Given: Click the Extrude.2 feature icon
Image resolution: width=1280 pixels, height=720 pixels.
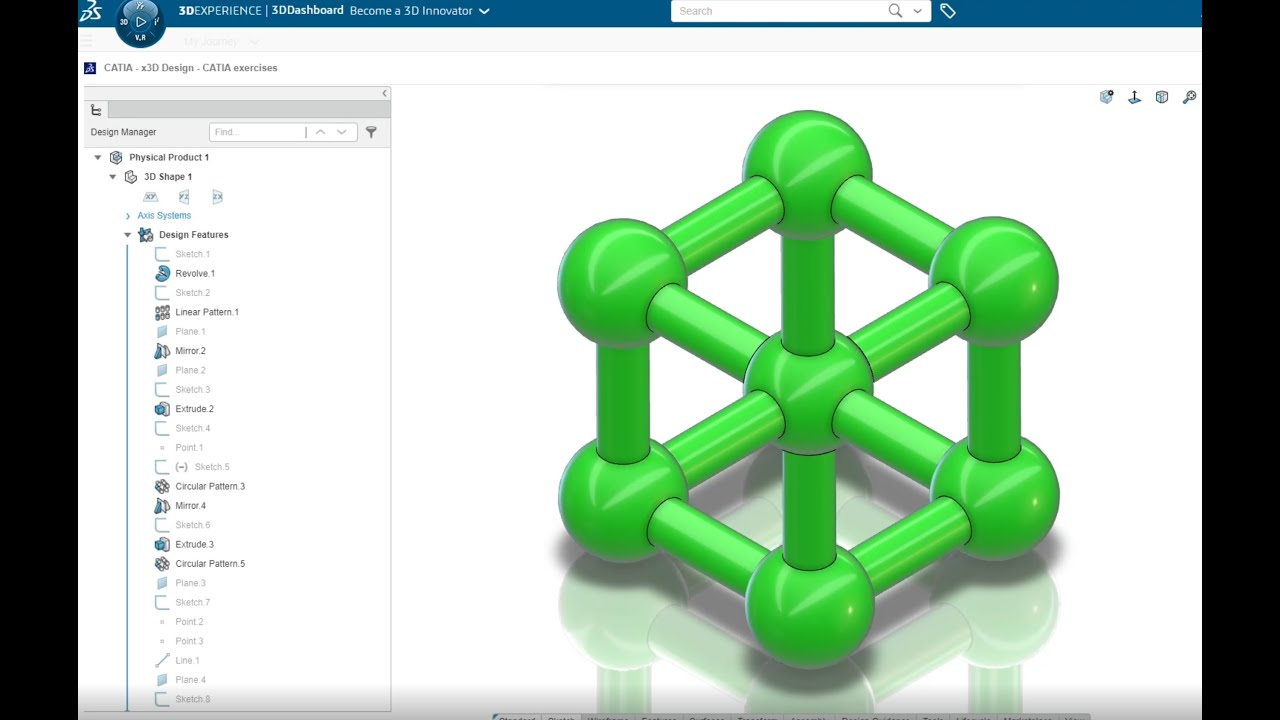Looking at the screenshot, I should tap(162, 409).
